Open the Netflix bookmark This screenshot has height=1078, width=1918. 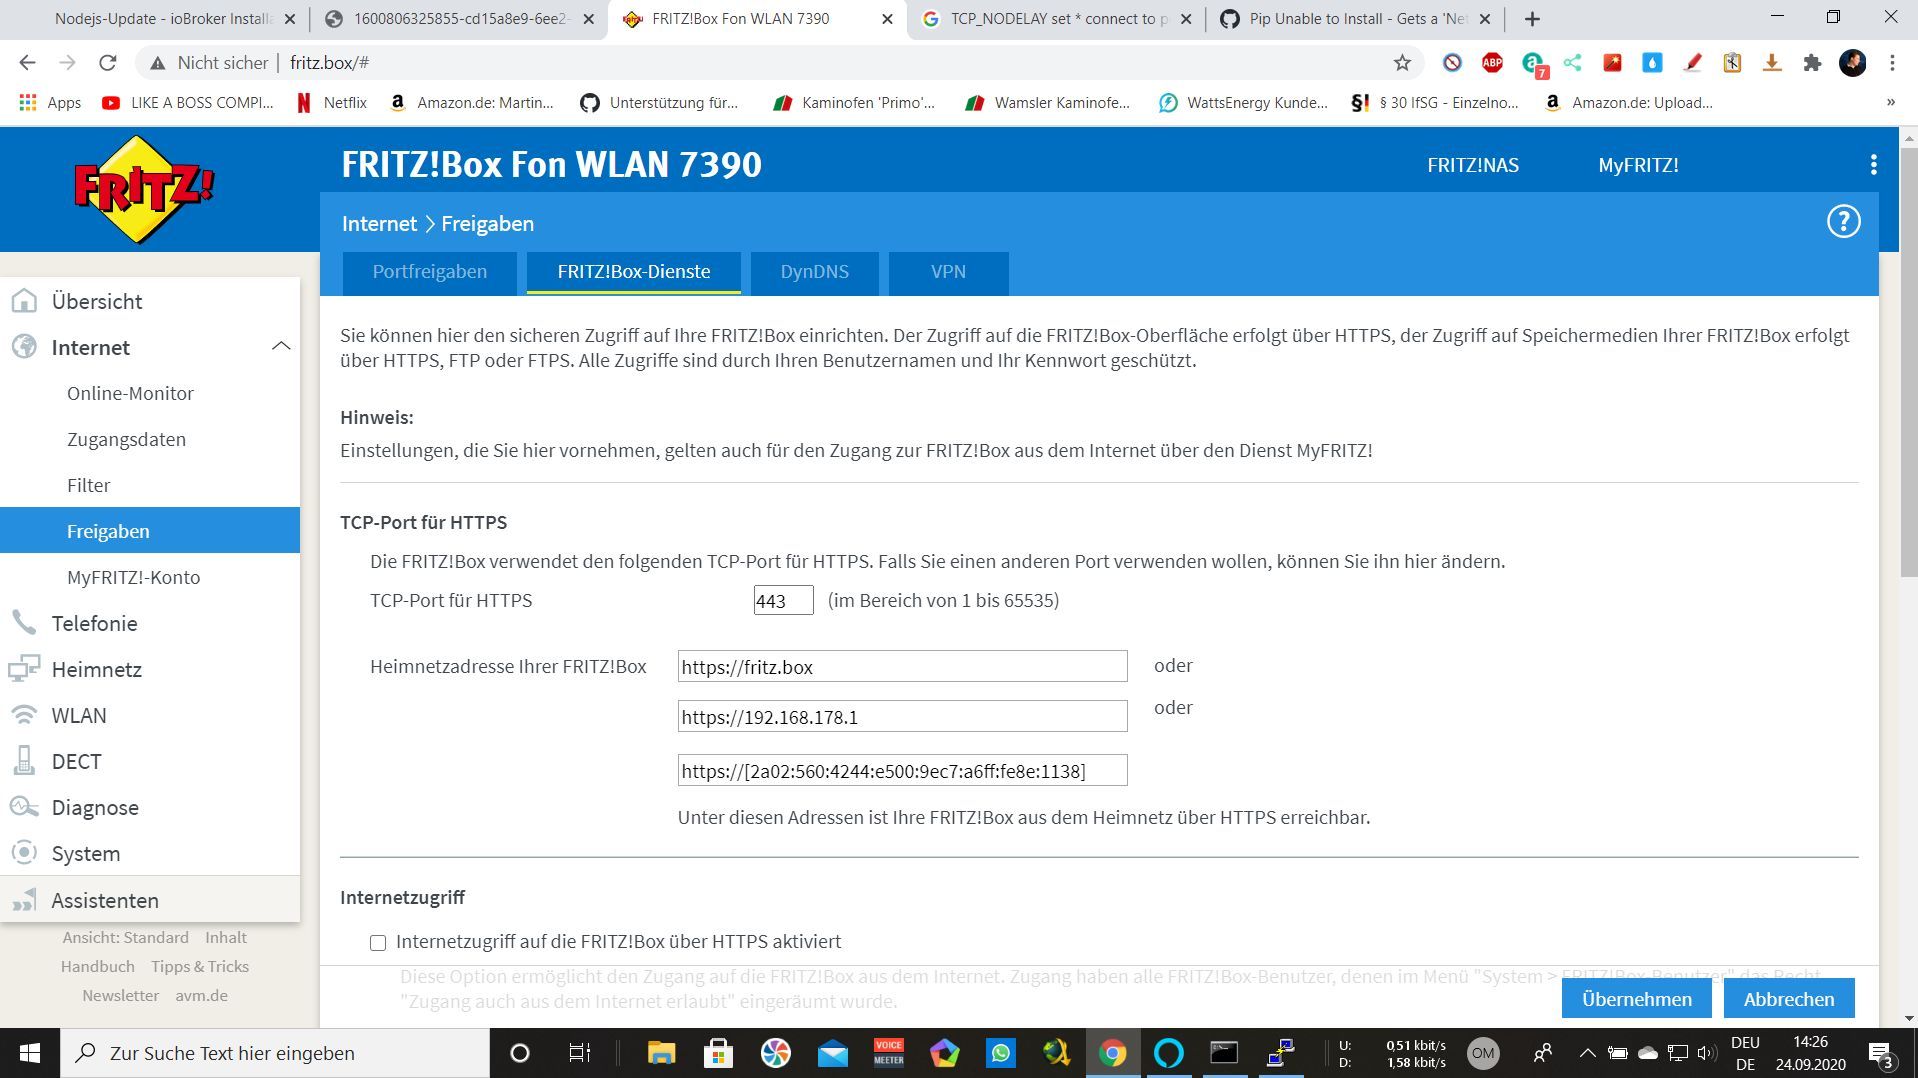click(333, 102)
